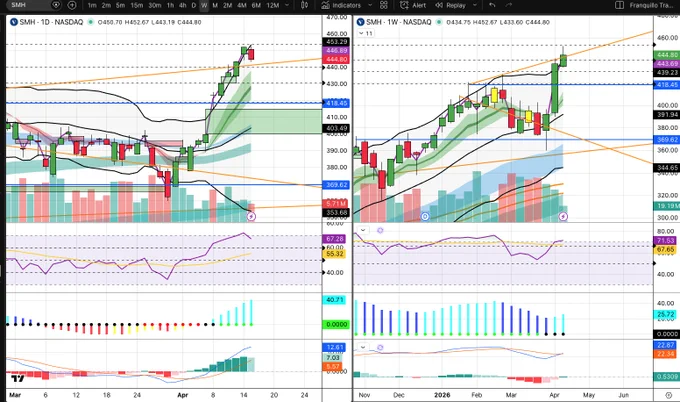The width and height of the screenshot is (680, 402).
Task: Open the layout setup icon
Action: pos(620,6)
